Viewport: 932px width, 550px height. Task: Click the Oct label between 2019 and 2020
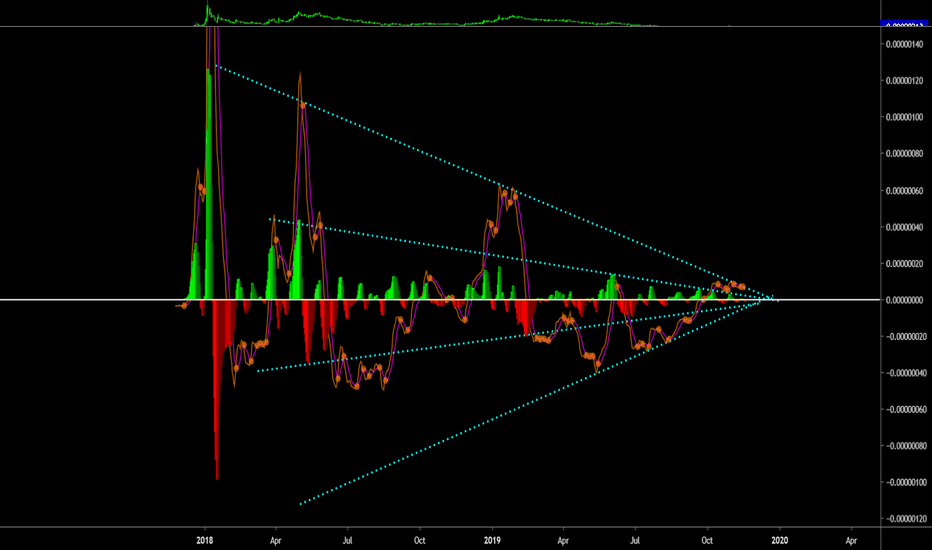[707, 540]
